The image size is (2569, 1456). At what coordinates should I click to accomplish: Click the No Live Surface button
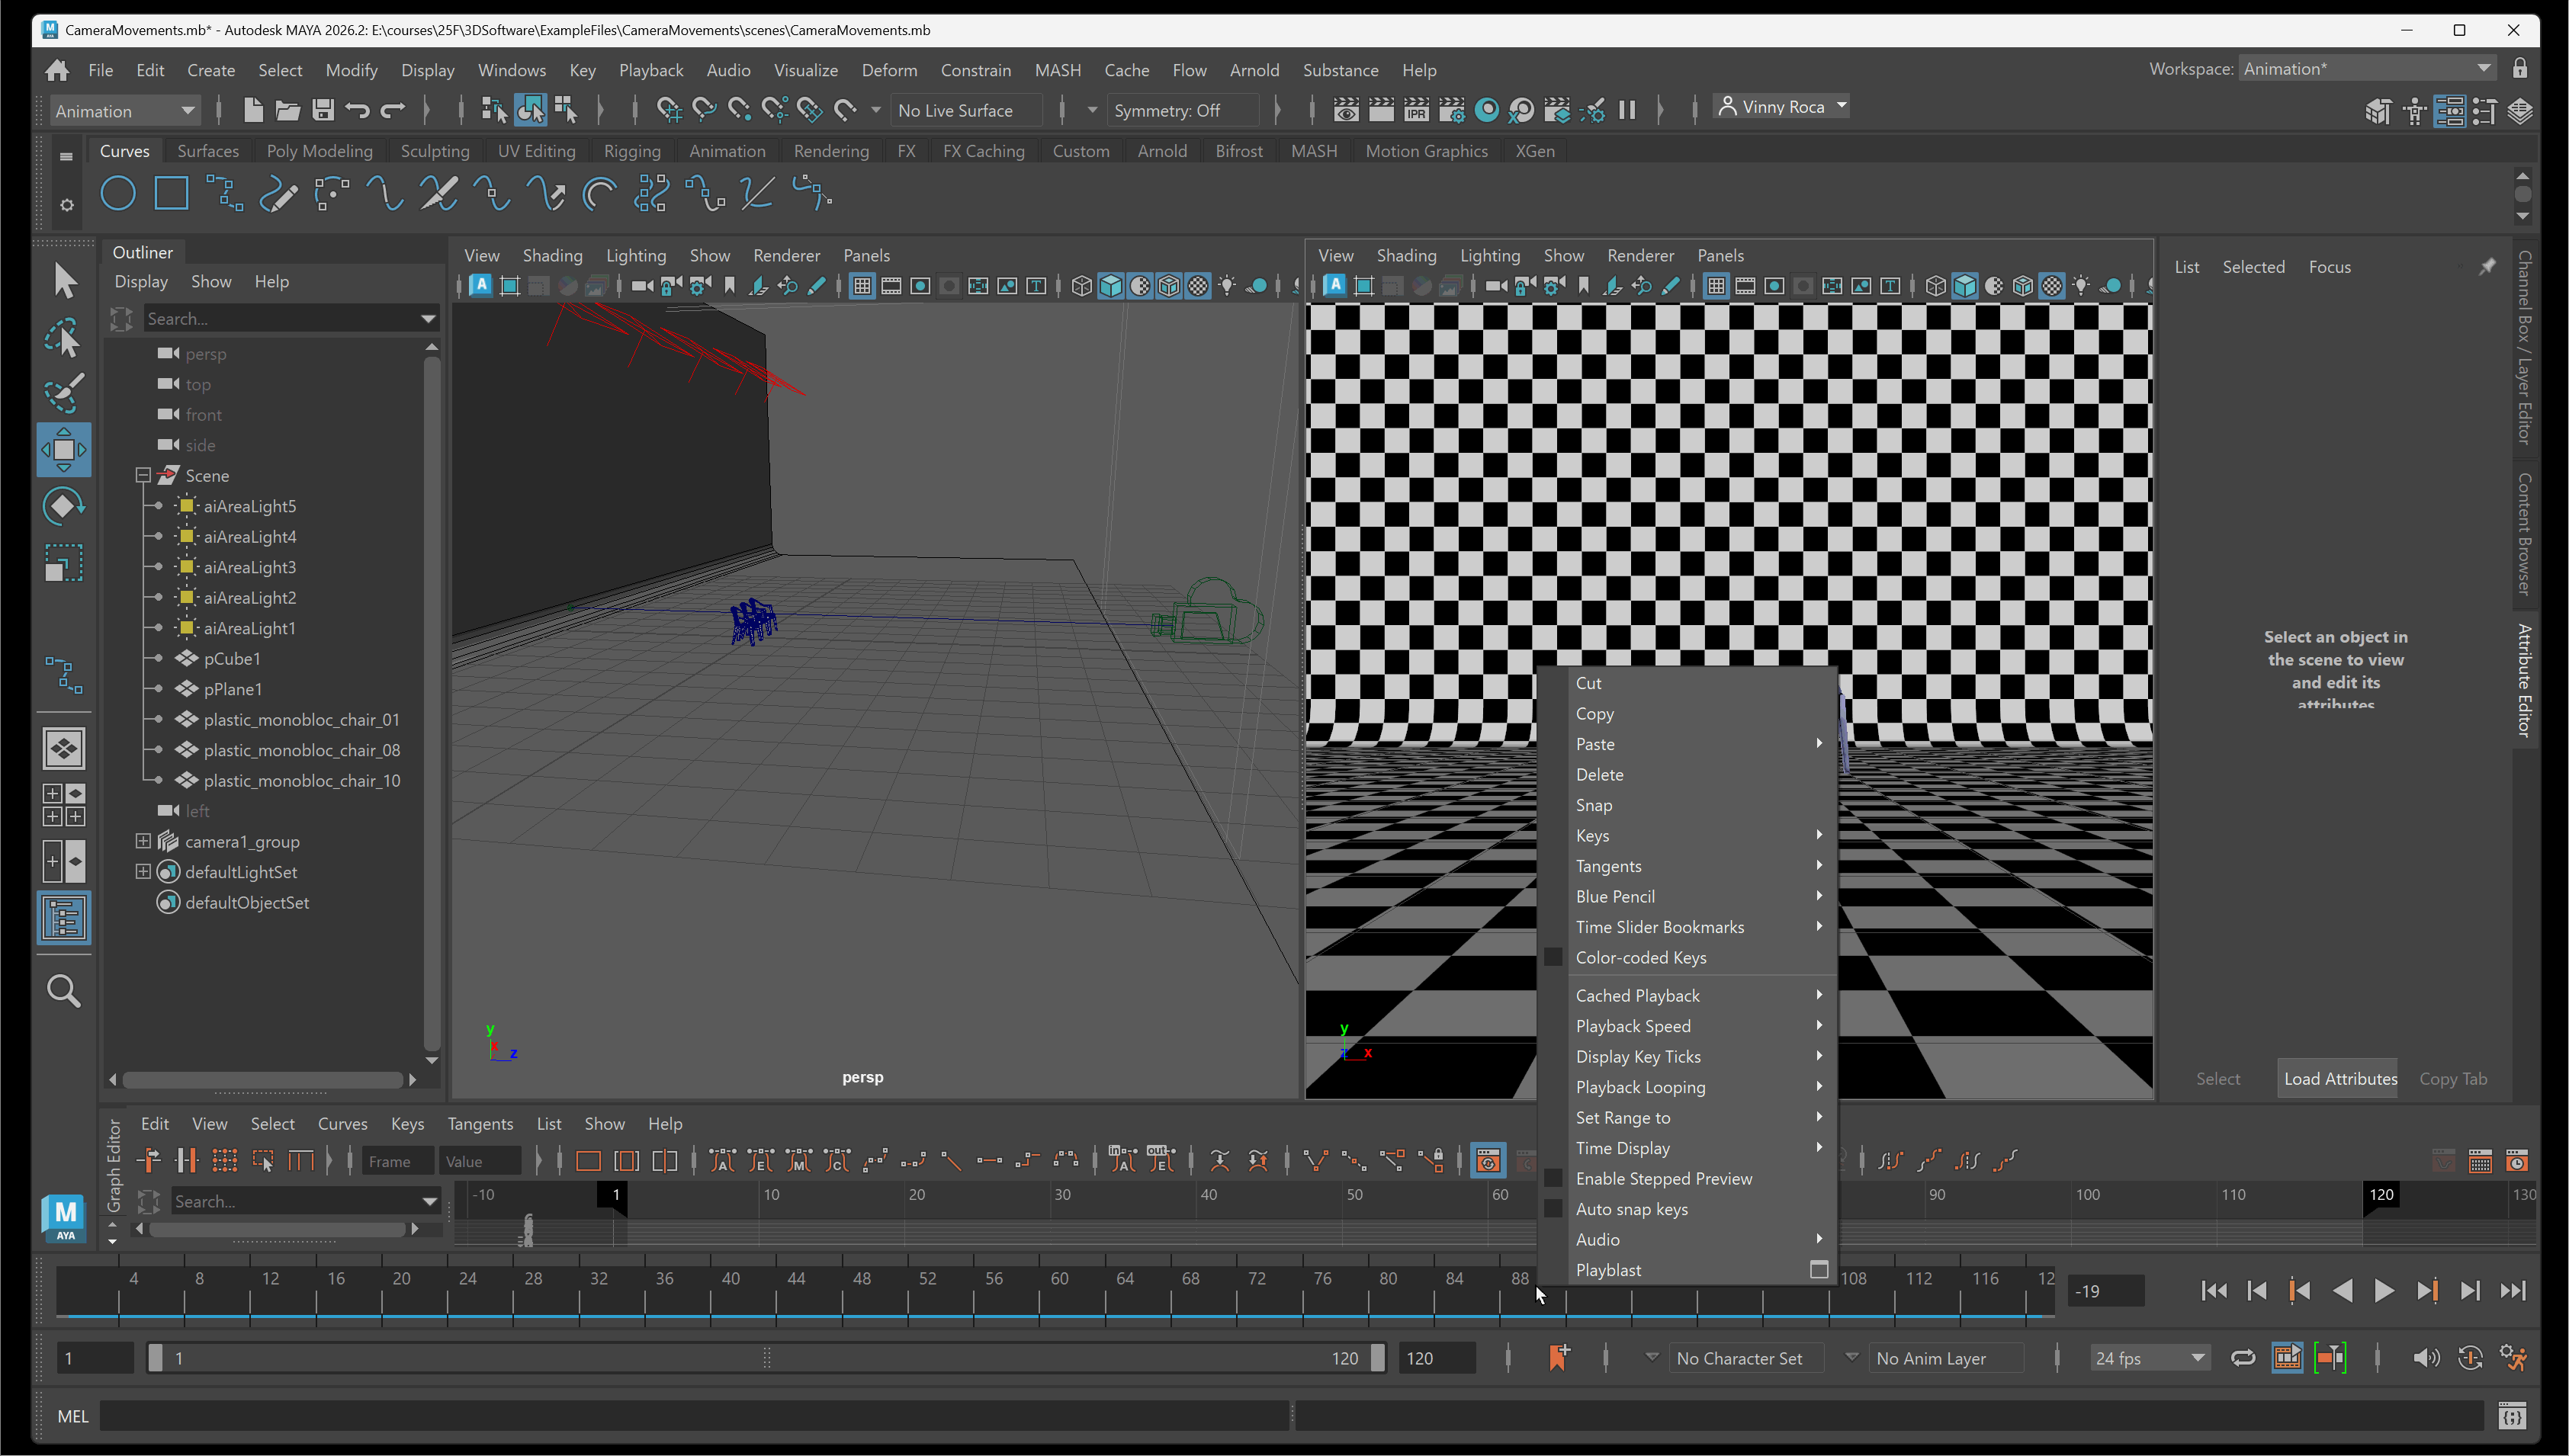tap(955, 111)
